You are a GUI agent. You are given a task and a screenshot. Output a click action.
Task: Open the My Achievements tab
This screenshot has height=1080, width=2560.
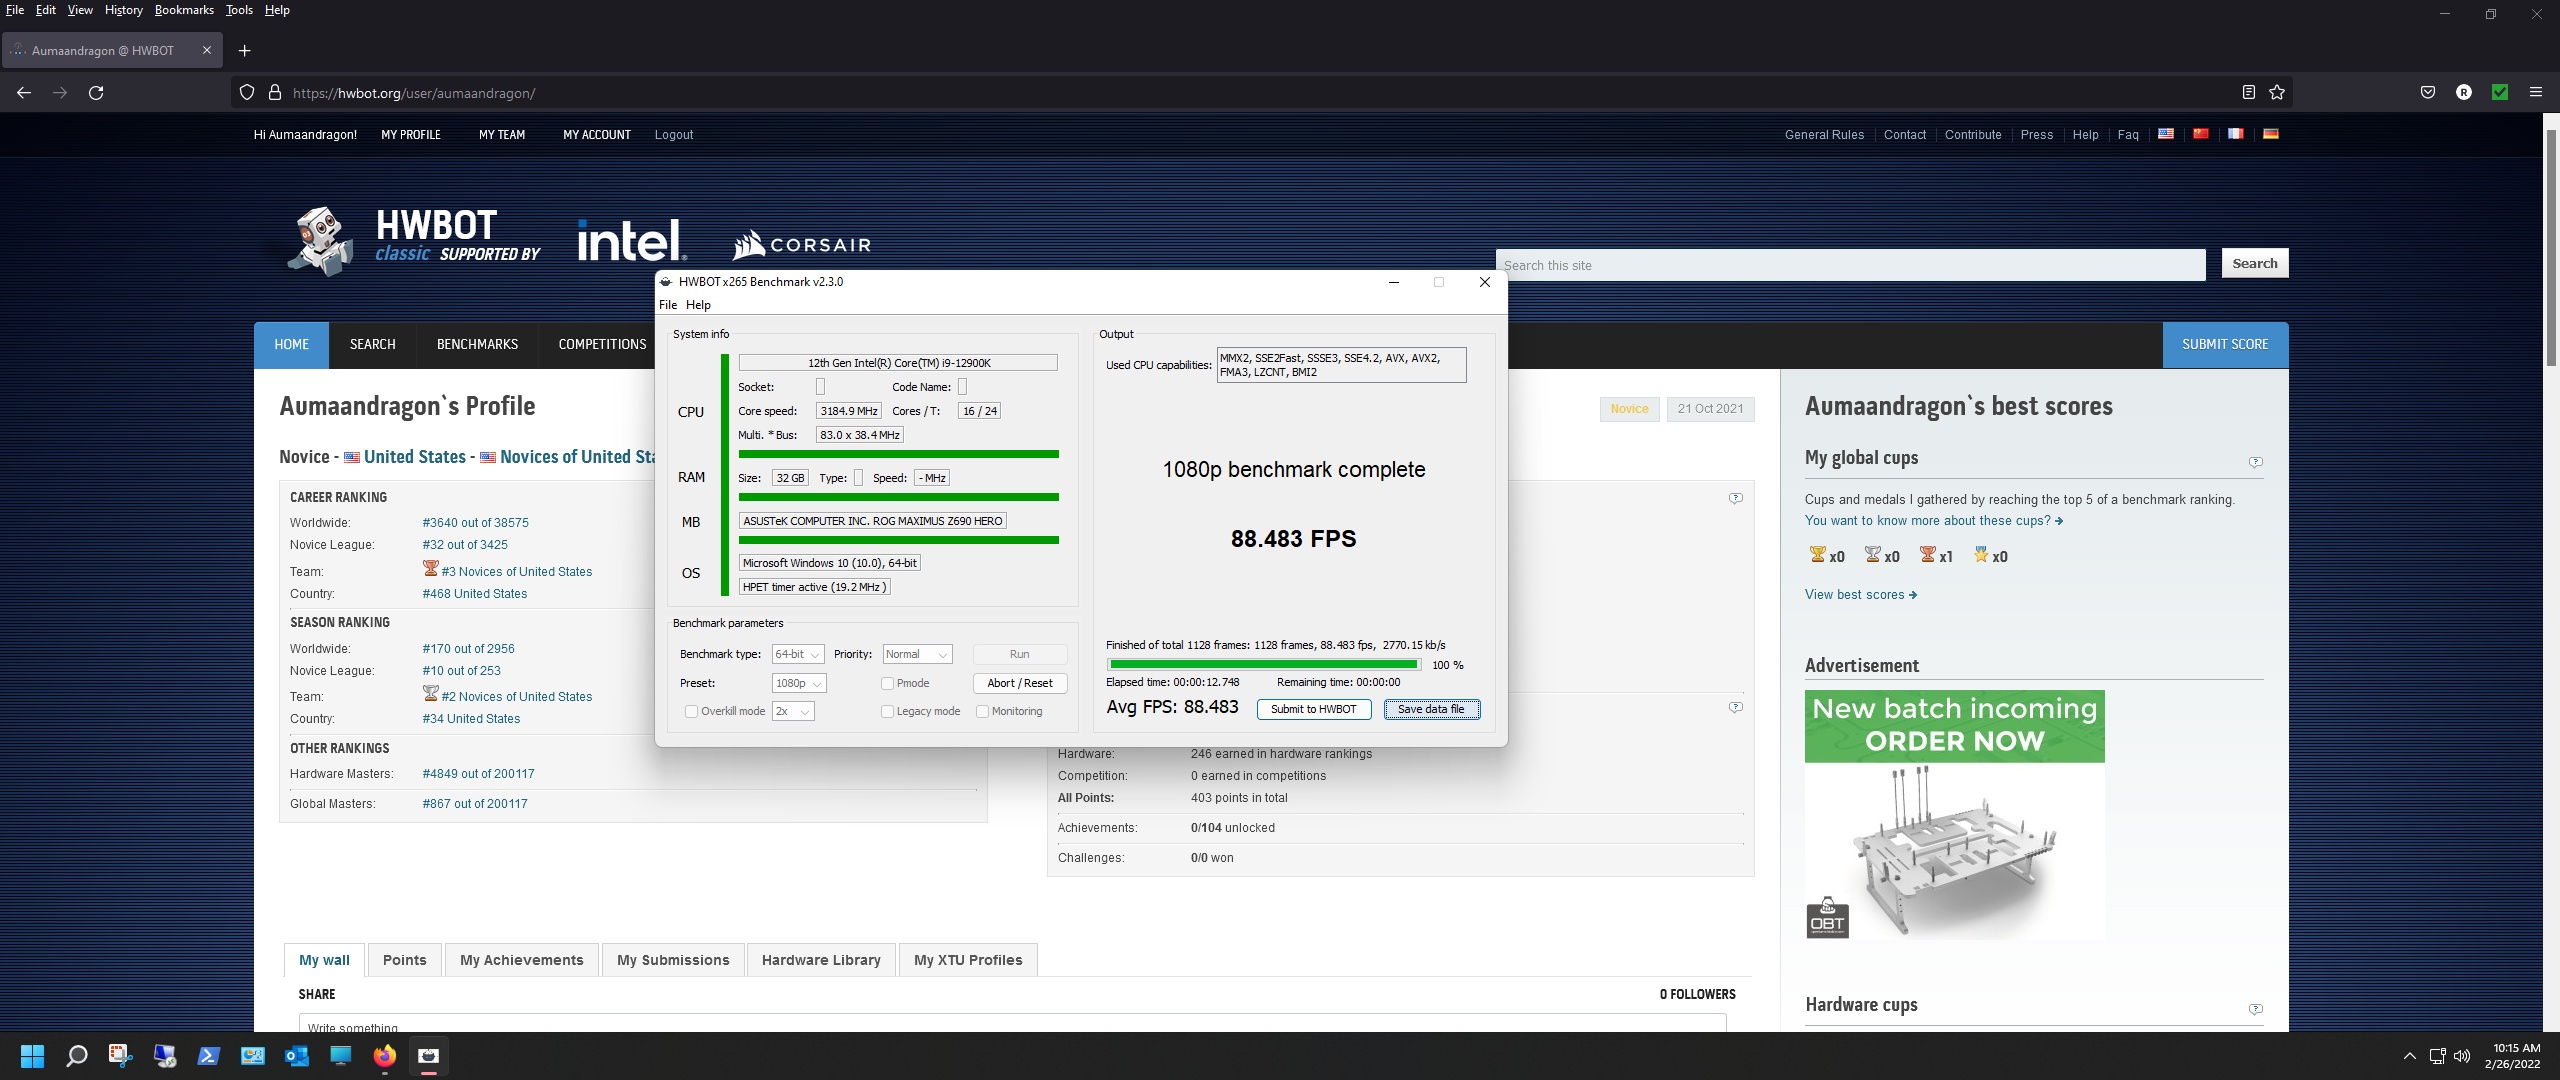(x=521, y=960)
